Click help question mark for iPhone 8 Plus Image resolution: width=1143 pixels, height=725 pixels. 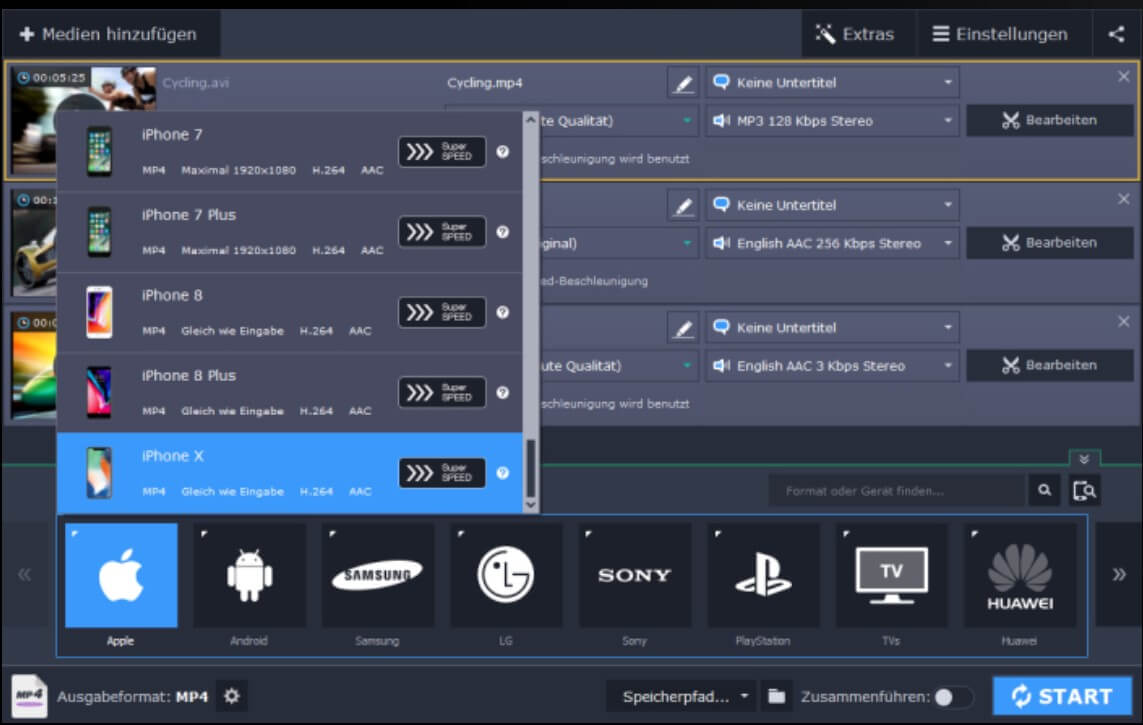[502, 392]
